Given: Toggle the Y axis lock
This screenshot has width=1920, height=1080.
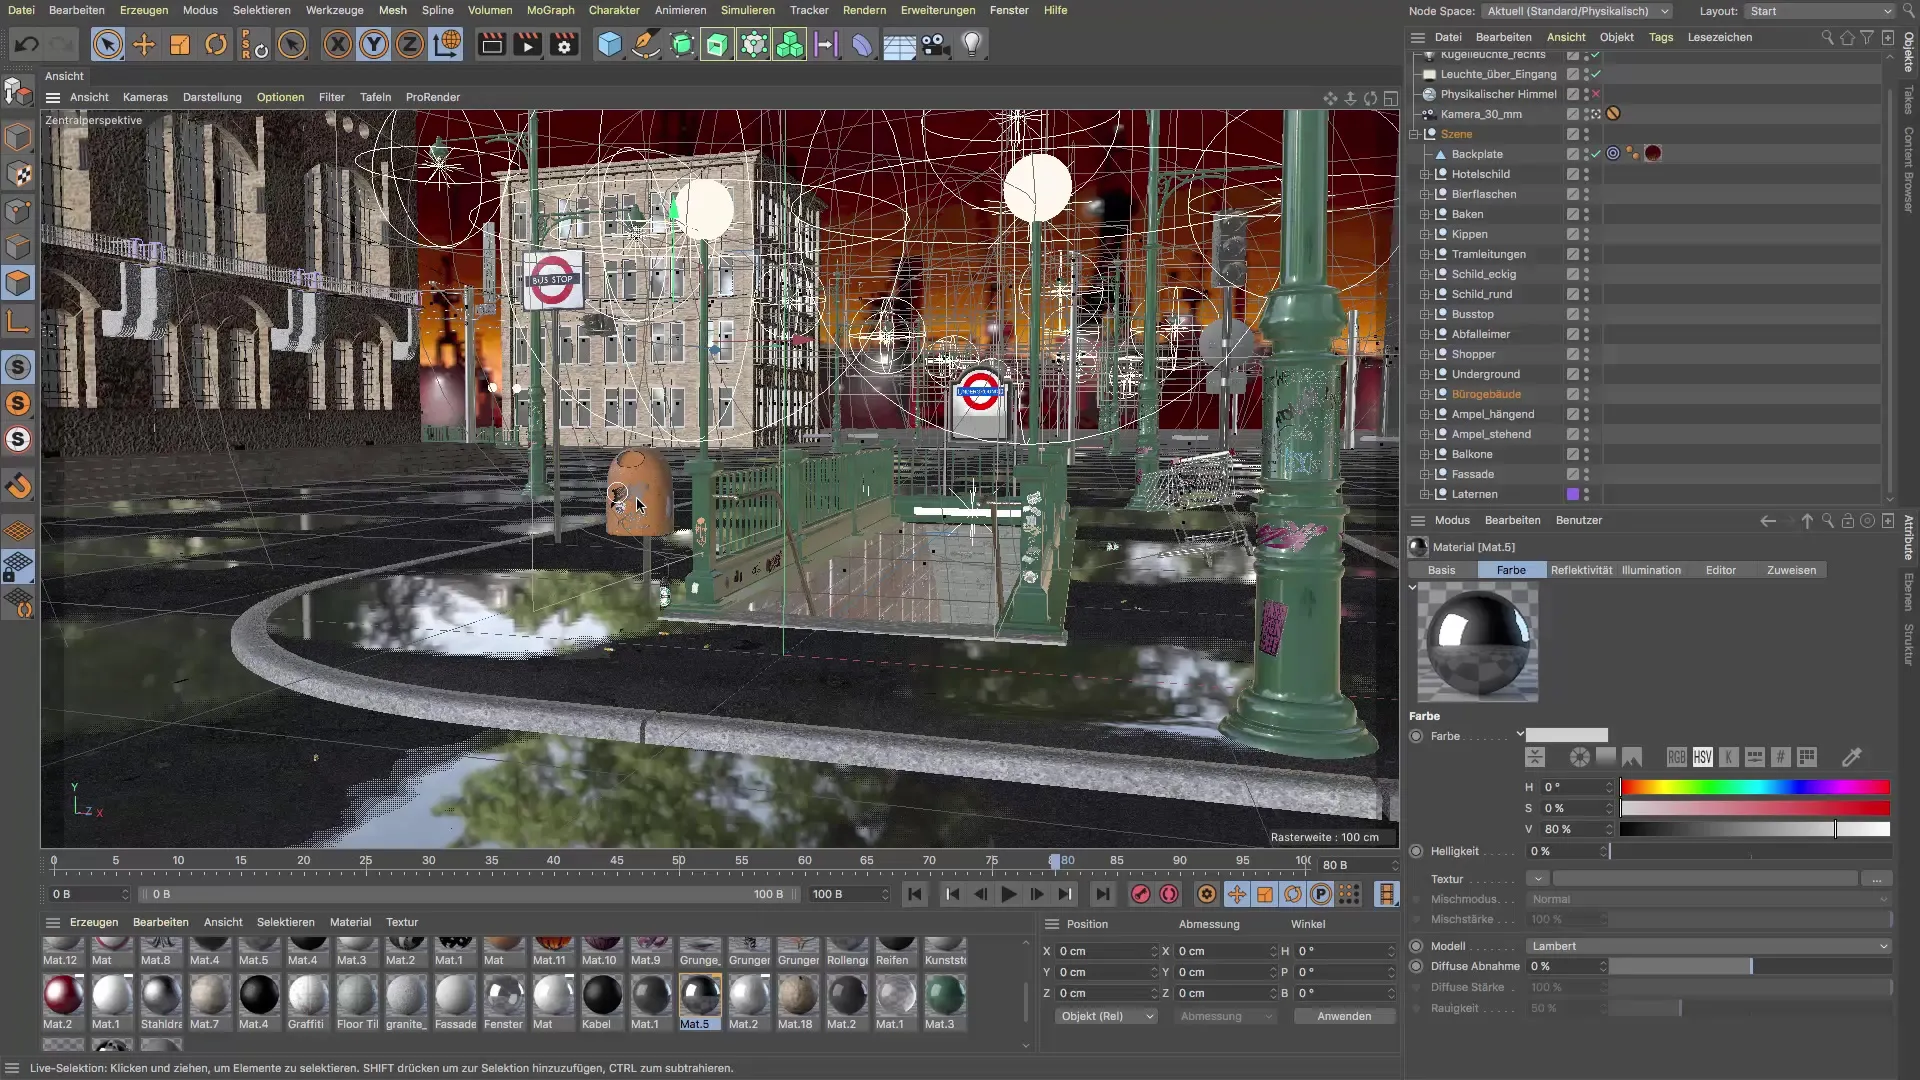Looking at the screenshot, I should coord(374,45).
